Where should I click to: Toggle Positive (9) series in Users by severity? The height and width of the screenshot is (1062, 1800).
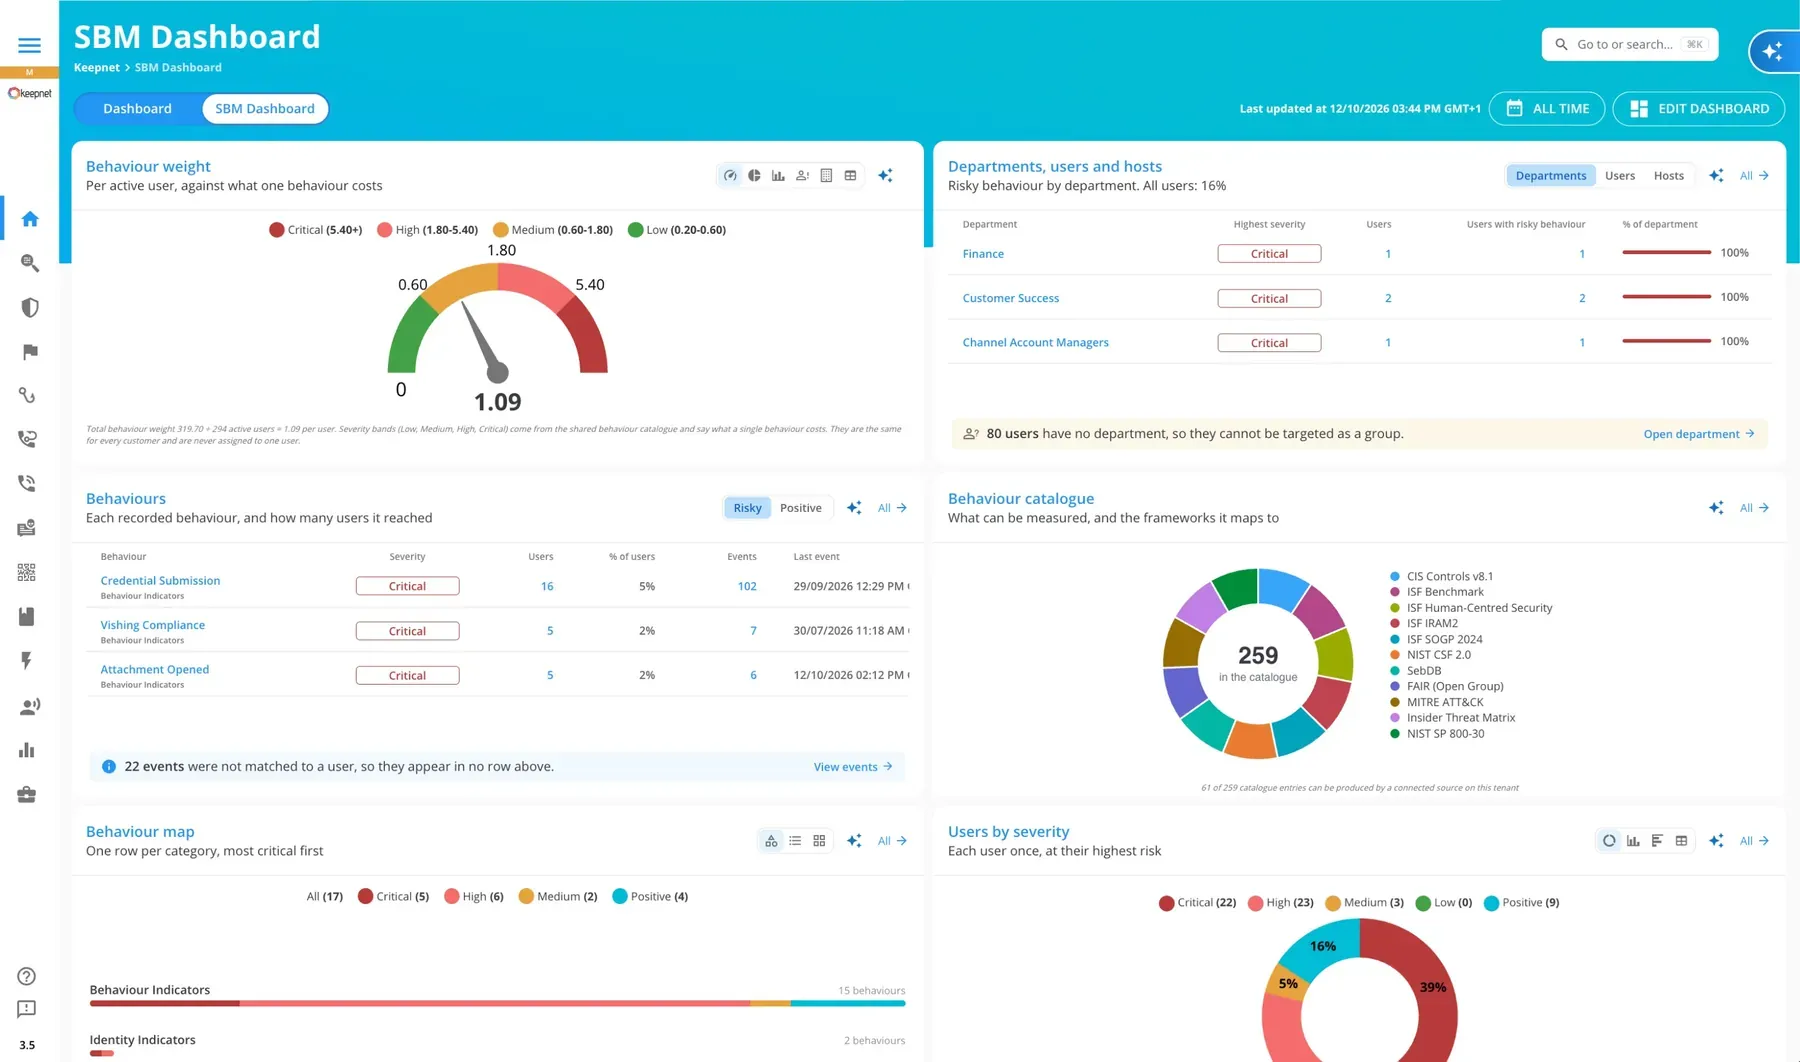coord(1522,902)
